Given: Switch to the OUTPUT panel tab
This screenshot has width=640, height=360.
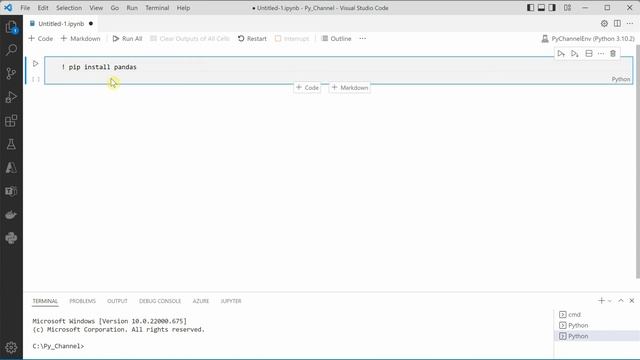Looking at the screenshot, I should pos(117,301).
